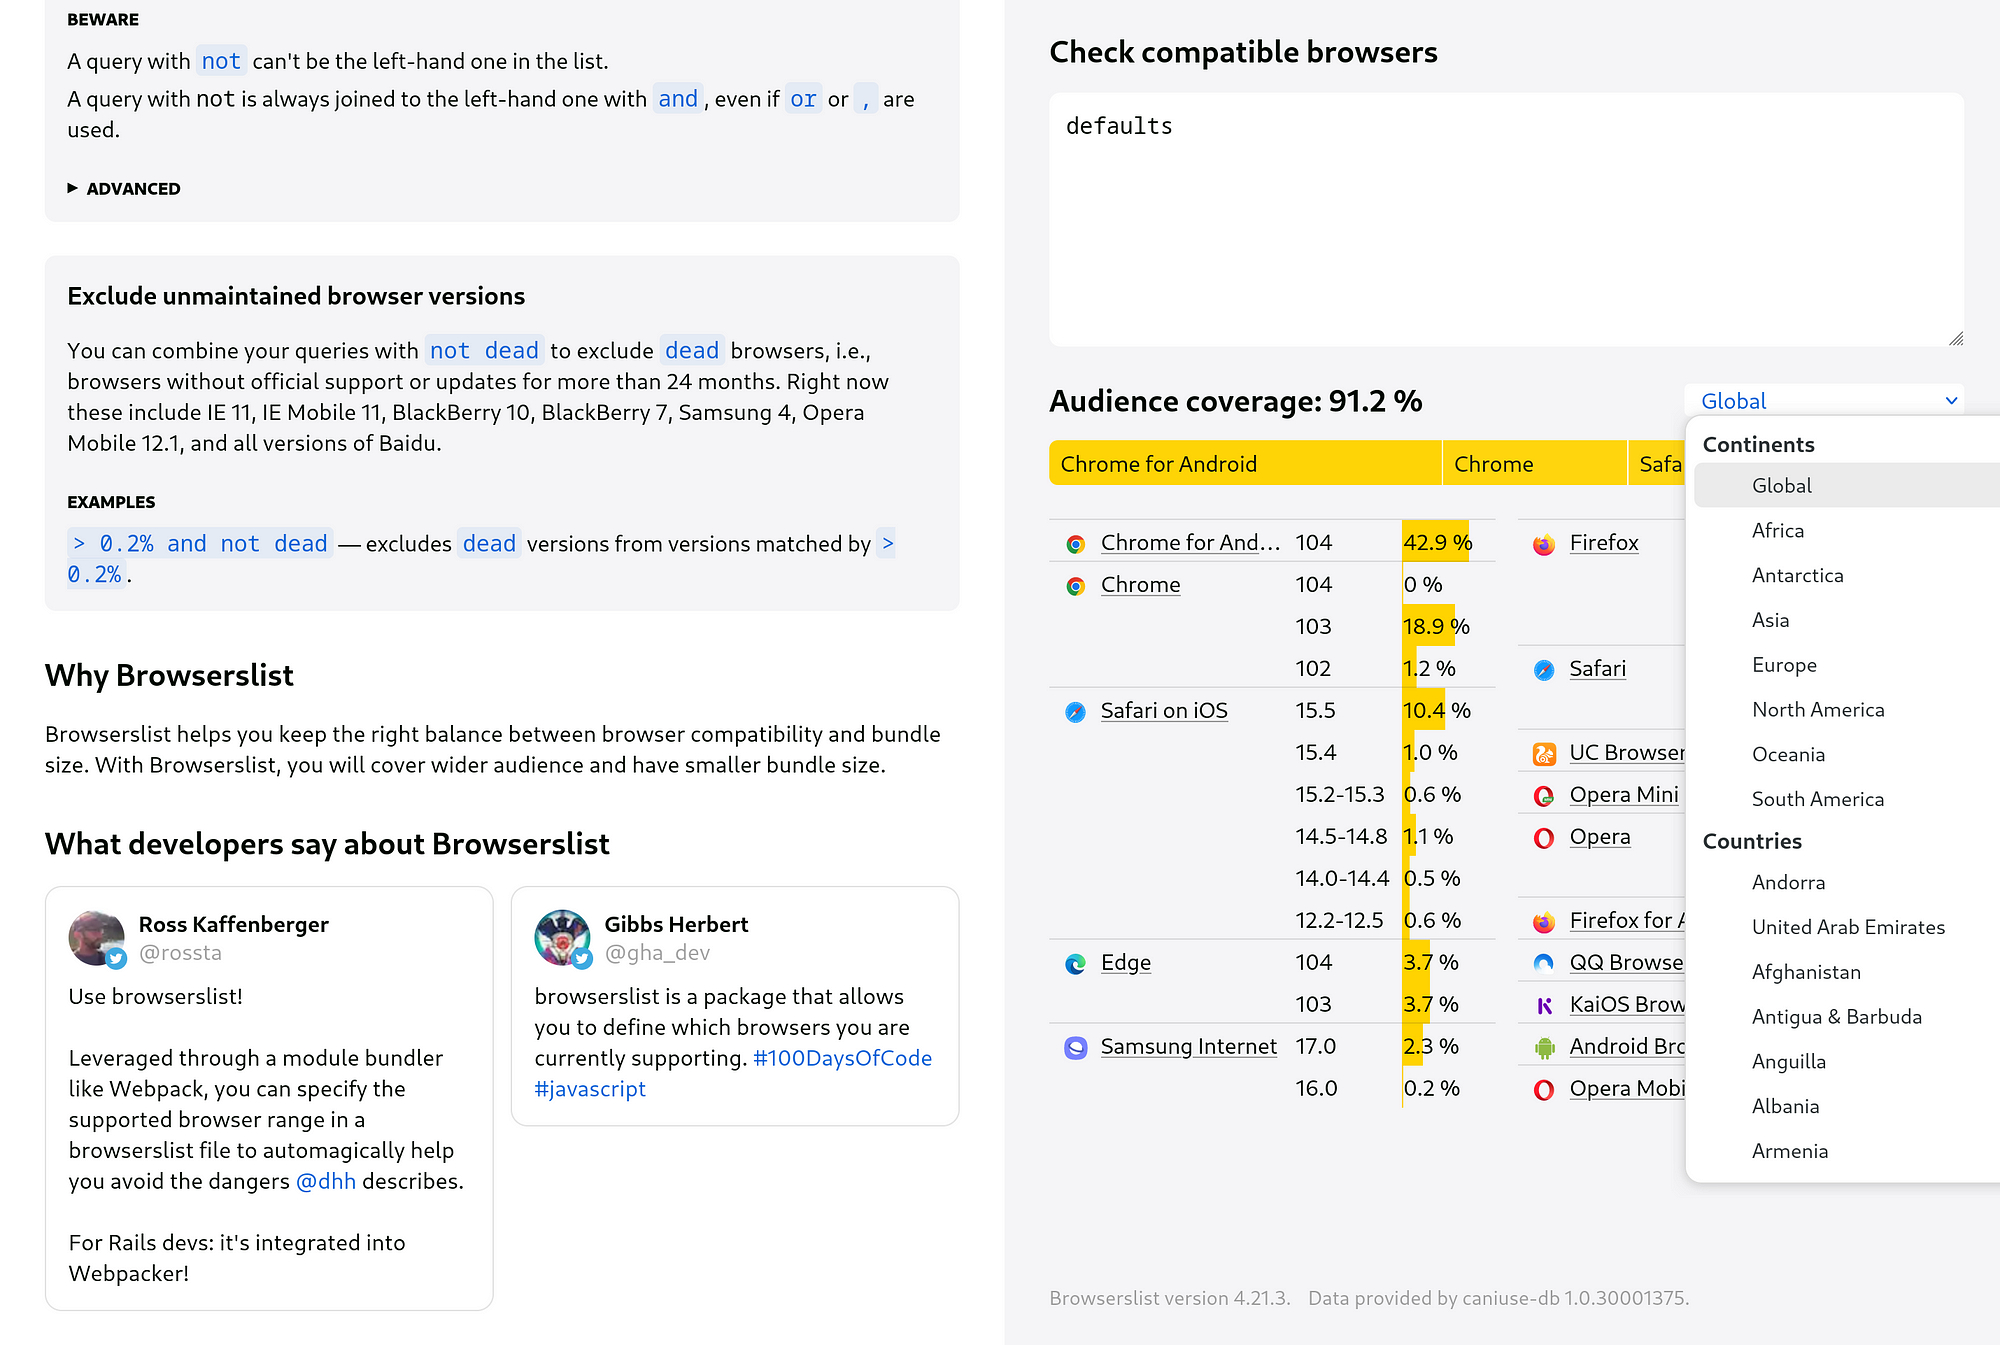Click the UC Browser icon
Viewport: 2000px width, 1345px height.
click(x=1544, y=754)
